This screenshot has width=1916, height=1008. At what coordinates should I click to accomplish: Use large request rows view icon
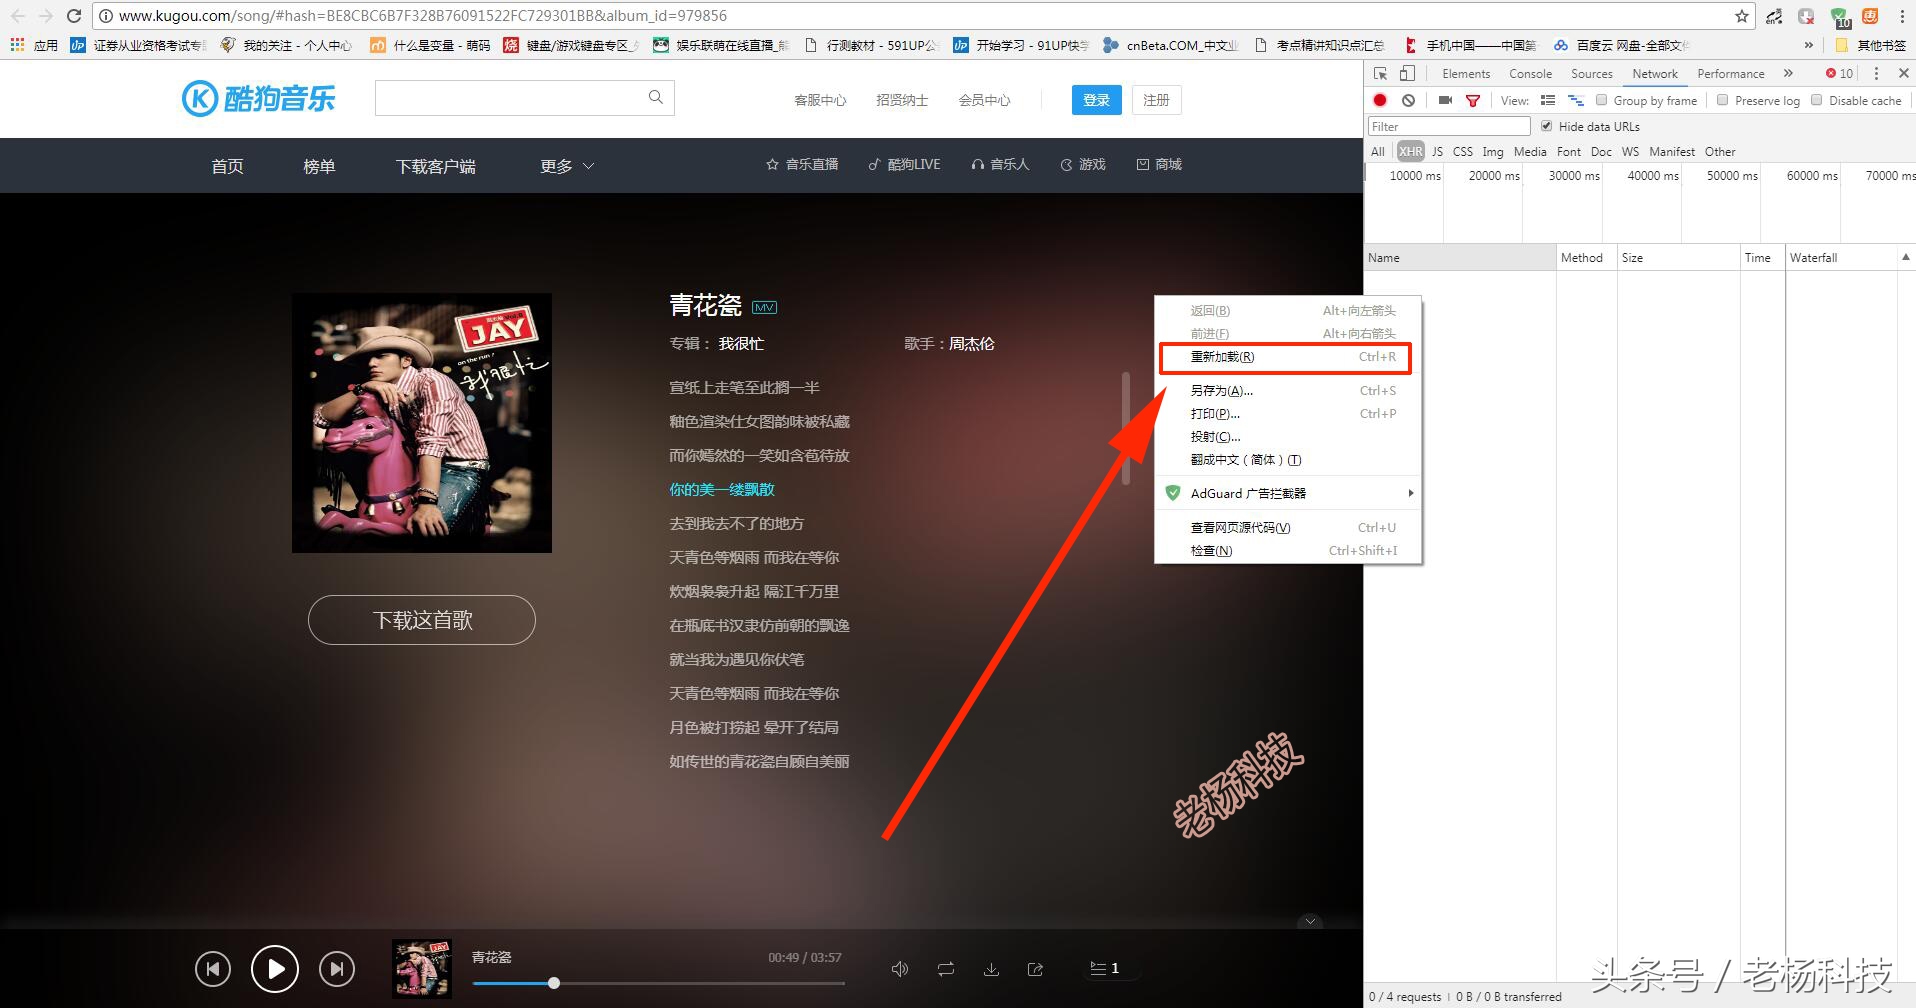point(1548,100)
